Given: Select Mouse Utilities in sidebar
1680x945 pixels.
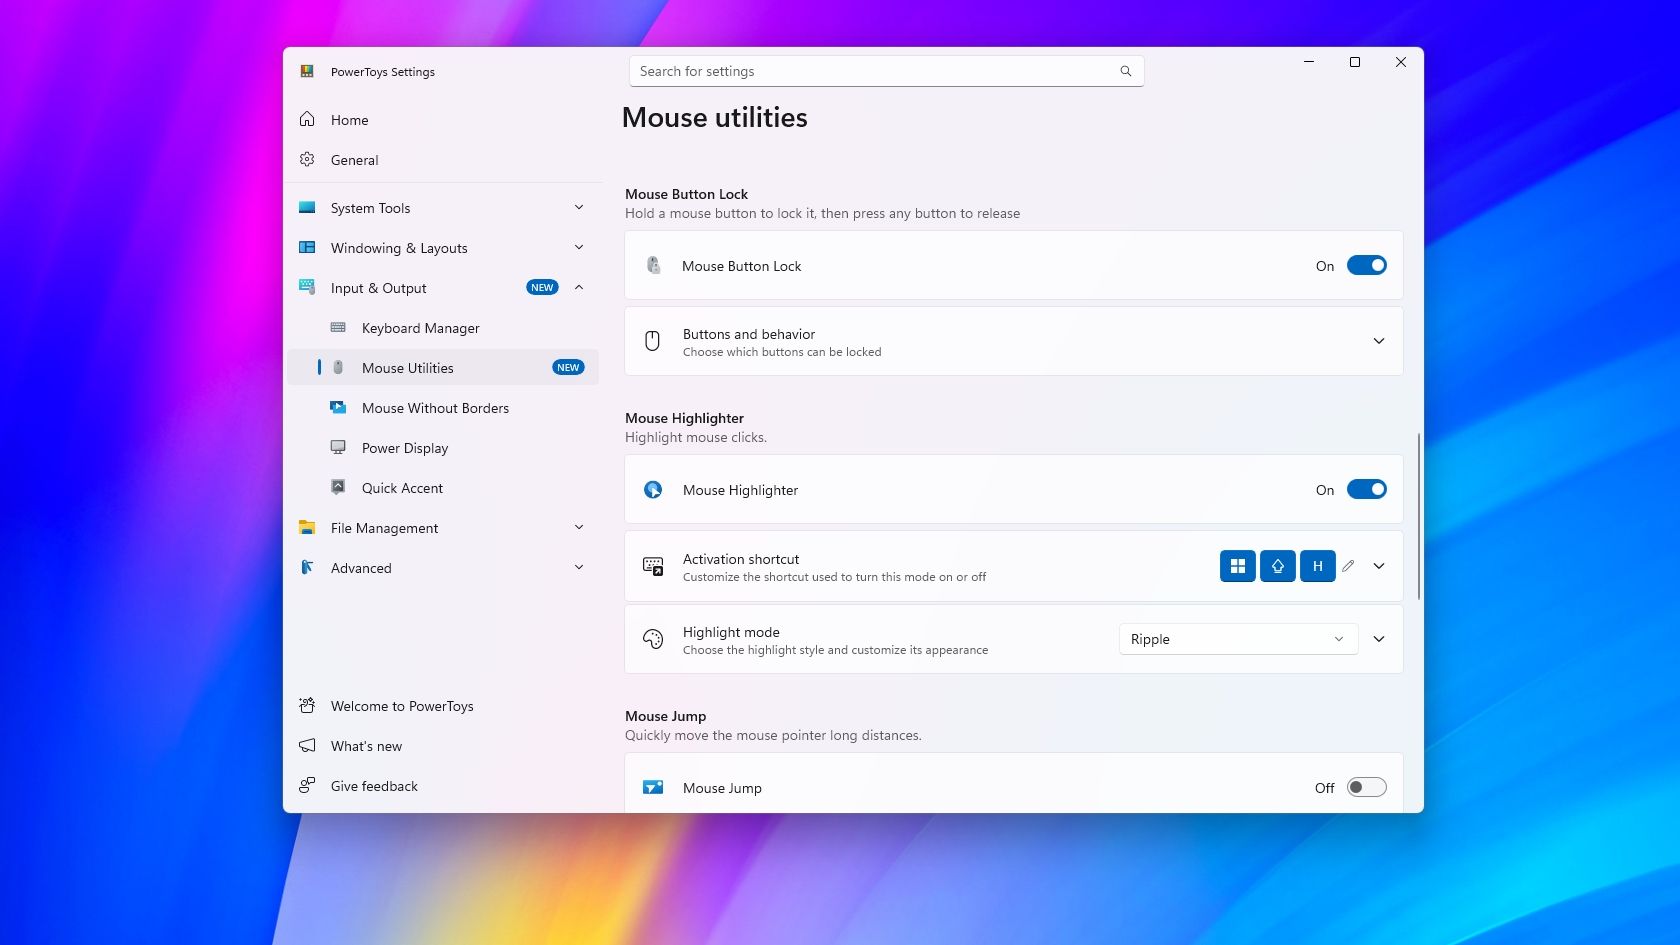Looking at the screenshot, I should pyautogui.click(x=443, y=367).
